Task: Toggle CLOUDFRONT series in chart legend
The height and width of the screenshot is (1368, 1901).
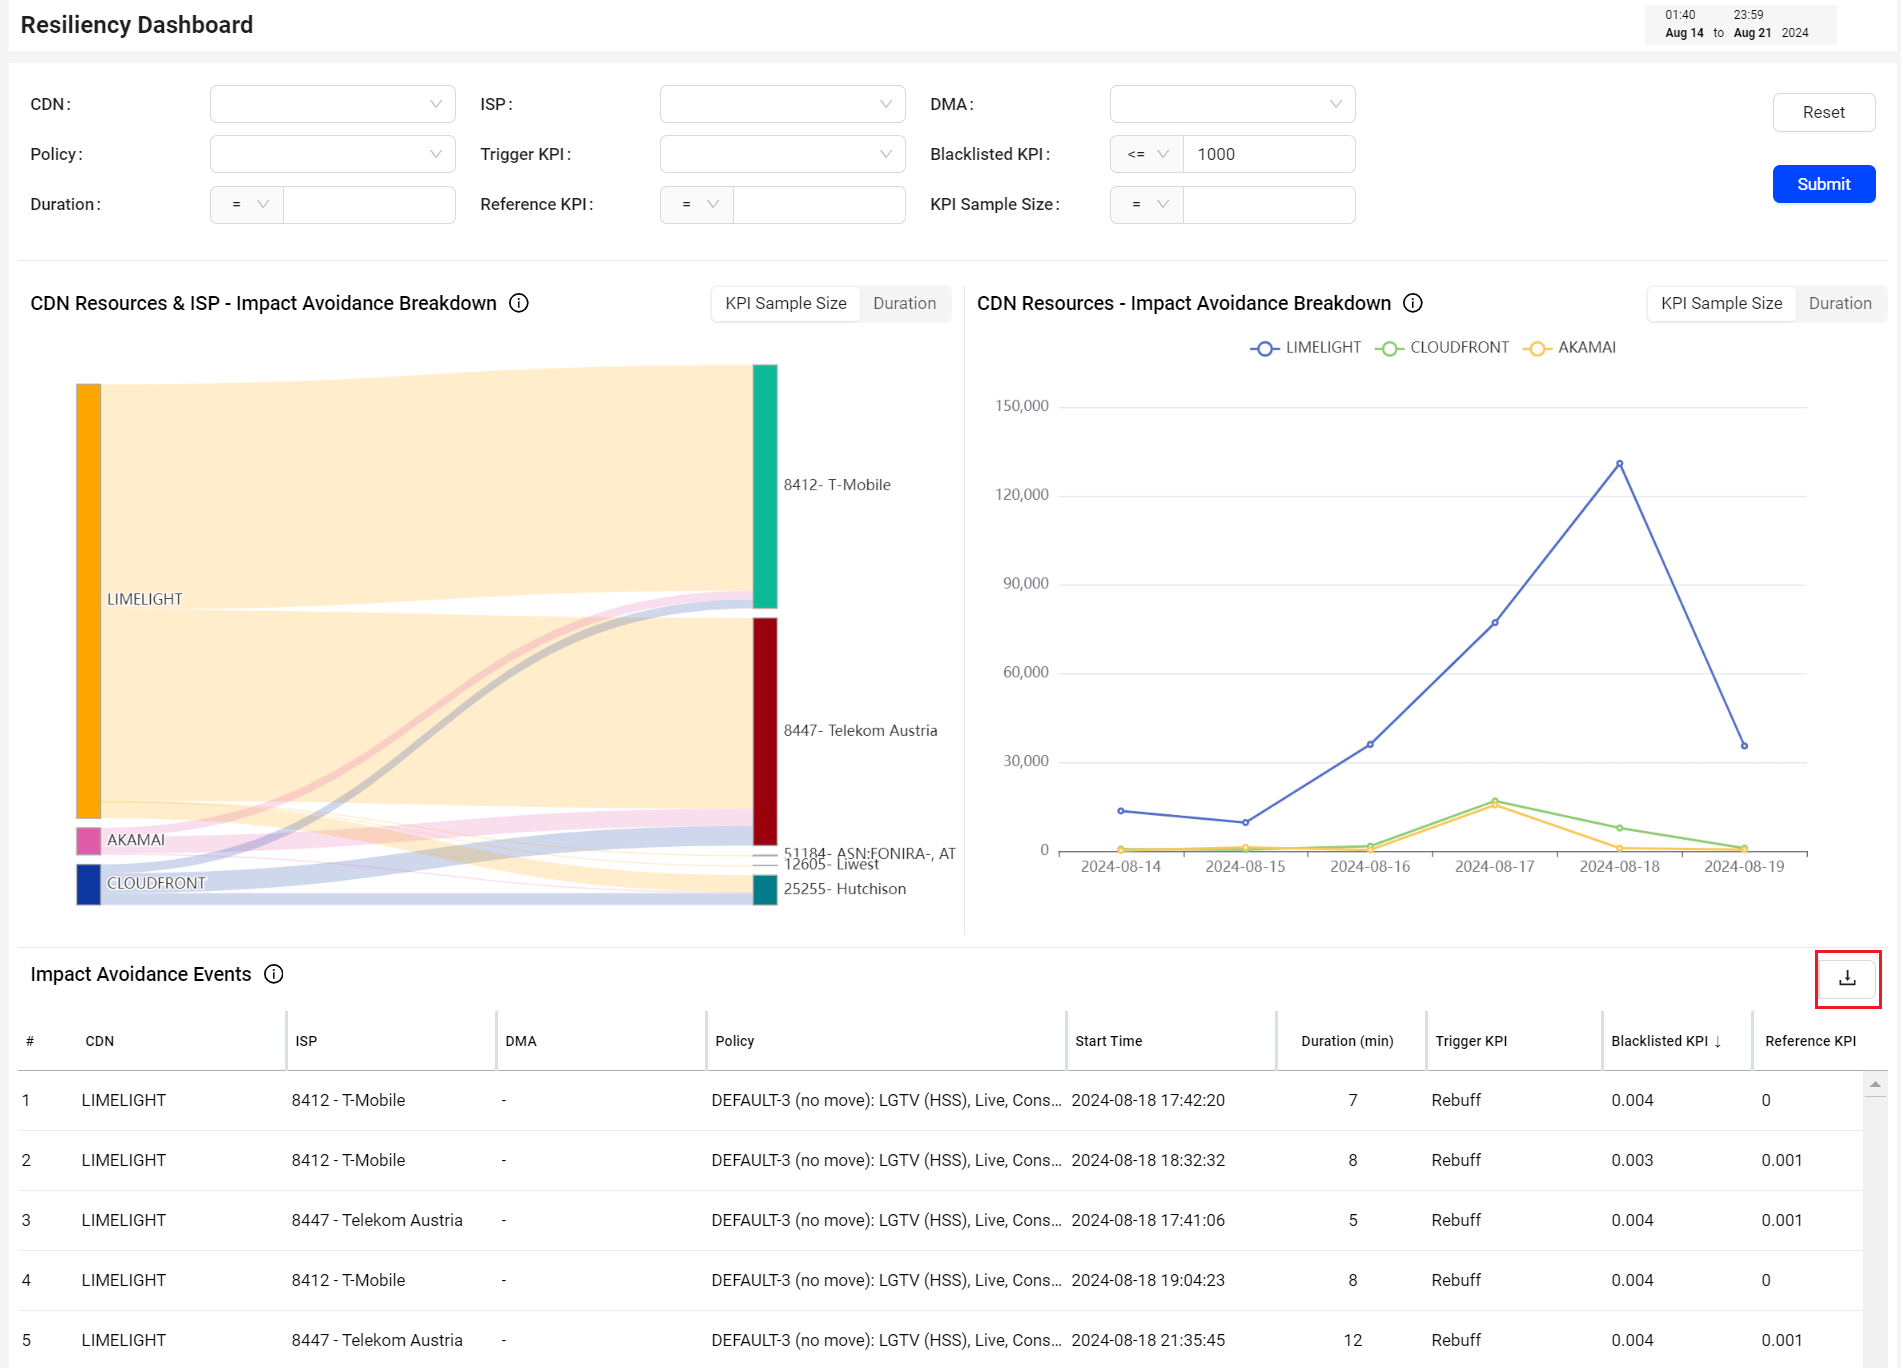Action: 1442,347
